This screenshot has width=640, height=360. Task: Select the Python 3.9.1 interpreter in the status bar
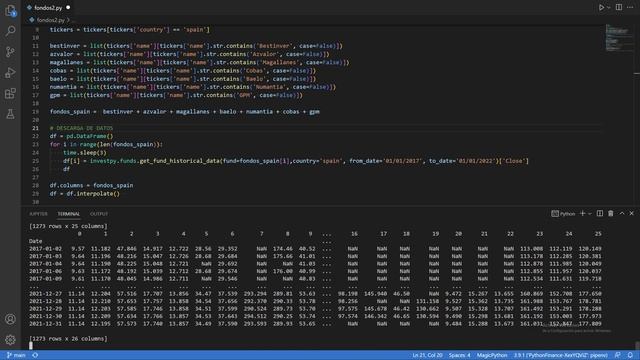coord(560,355)
